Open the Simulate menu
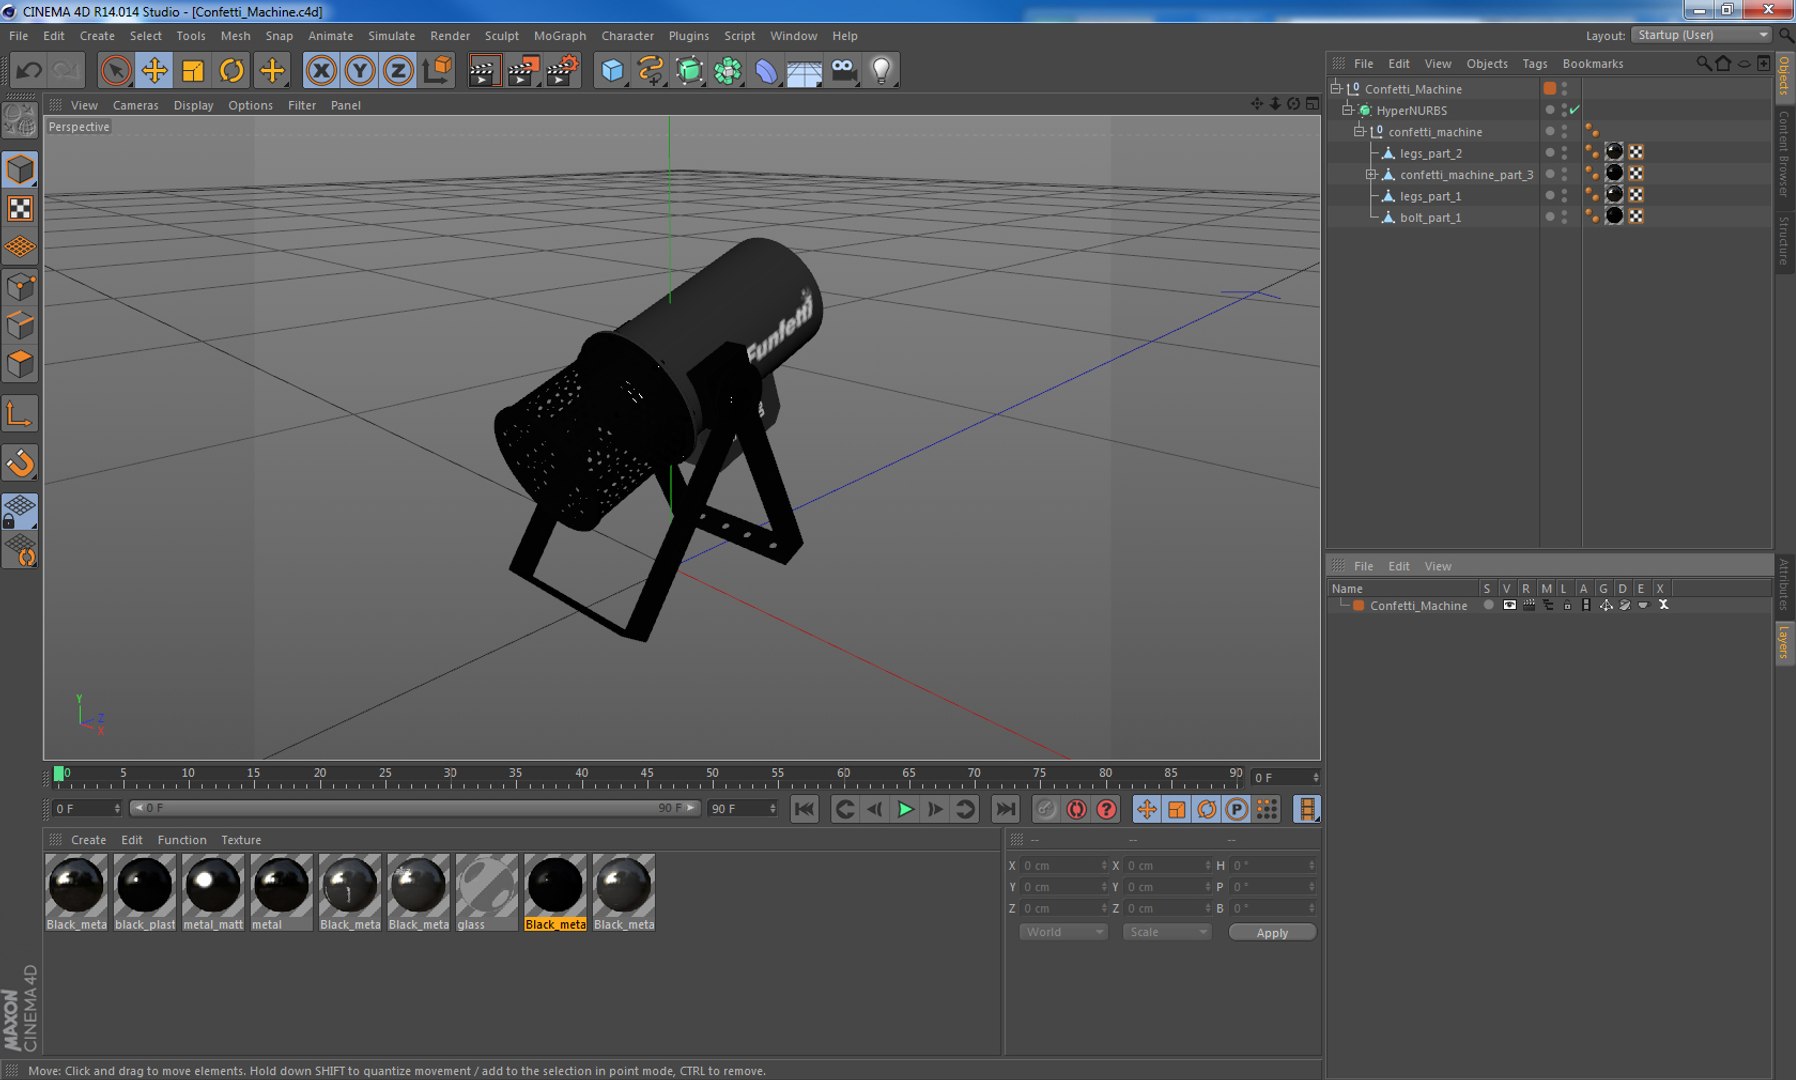The width and height of the screenshot is (1796, 1080). point(392,36)
